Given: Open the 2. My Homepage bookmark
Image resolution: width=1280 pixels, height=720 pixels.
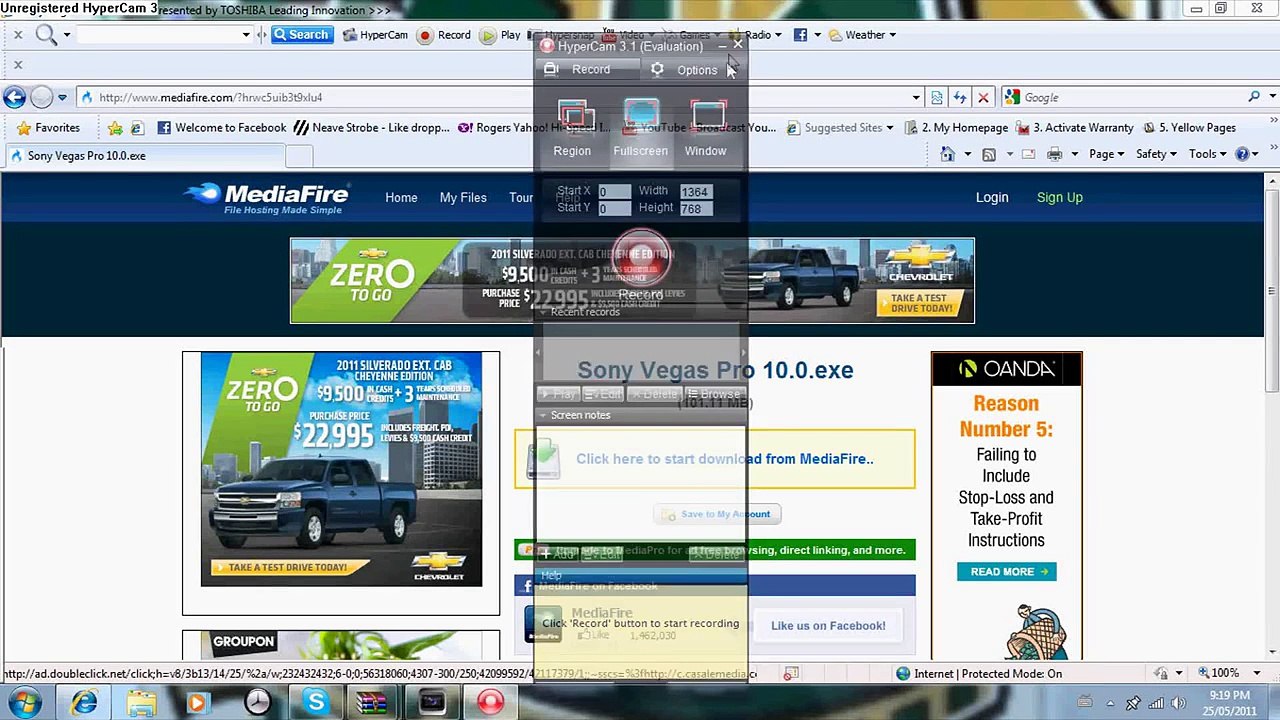Looking at the screenshot, I should tap(956, 128).
